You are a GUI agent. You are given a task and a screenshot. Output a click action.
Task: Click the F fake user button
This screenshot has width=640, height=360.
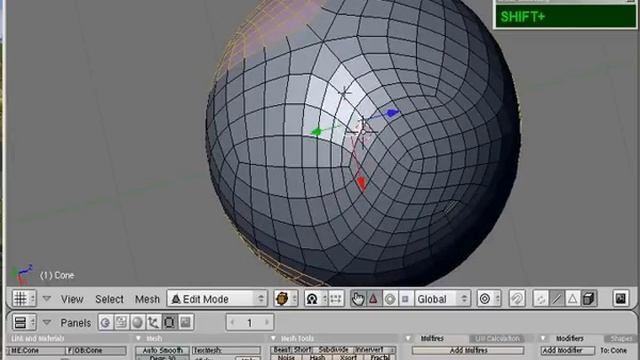click(70, 351)
